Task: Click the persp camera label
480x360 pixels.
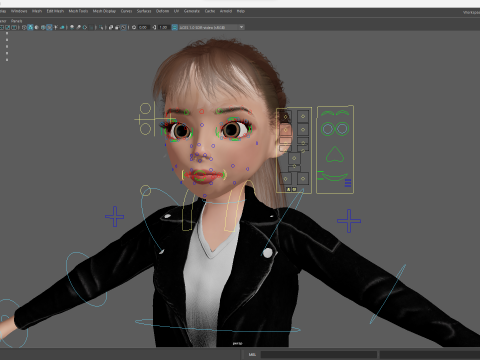Action: (237, 343)
